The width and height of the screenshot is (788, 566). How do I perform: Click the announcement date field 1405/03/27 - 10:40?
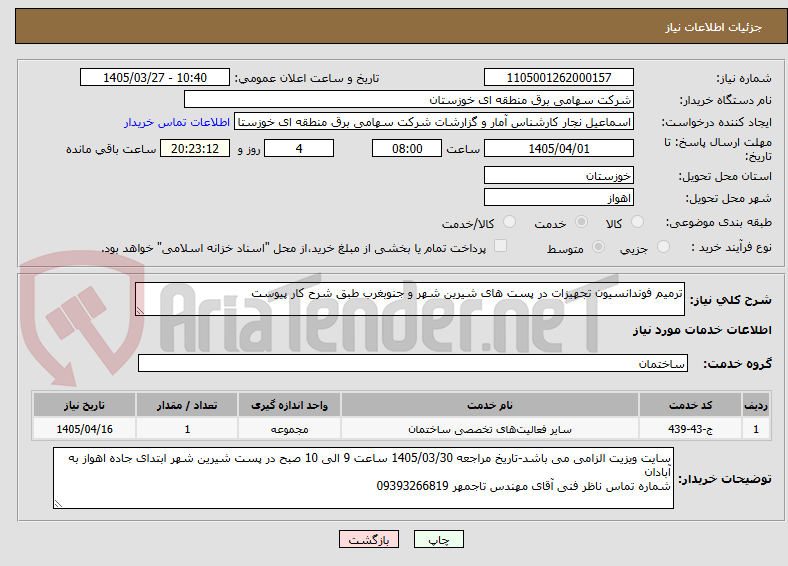155,77
